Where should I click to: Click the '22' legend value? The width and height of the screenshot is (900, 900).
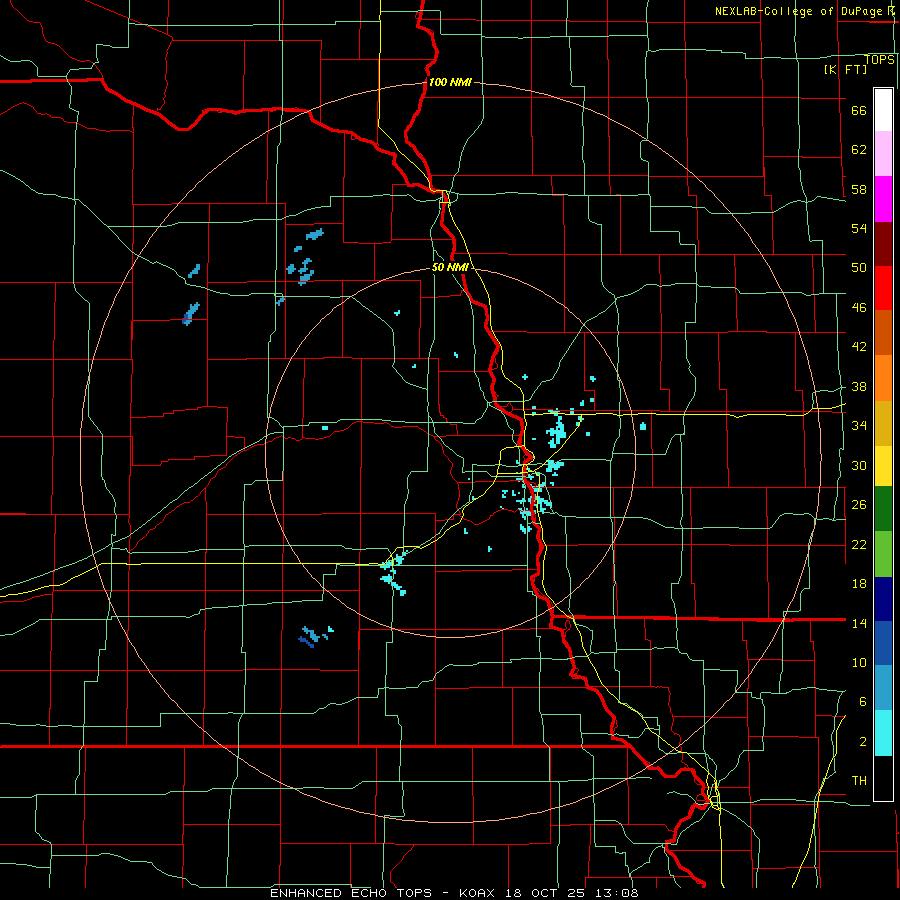[x=859, y=544]
